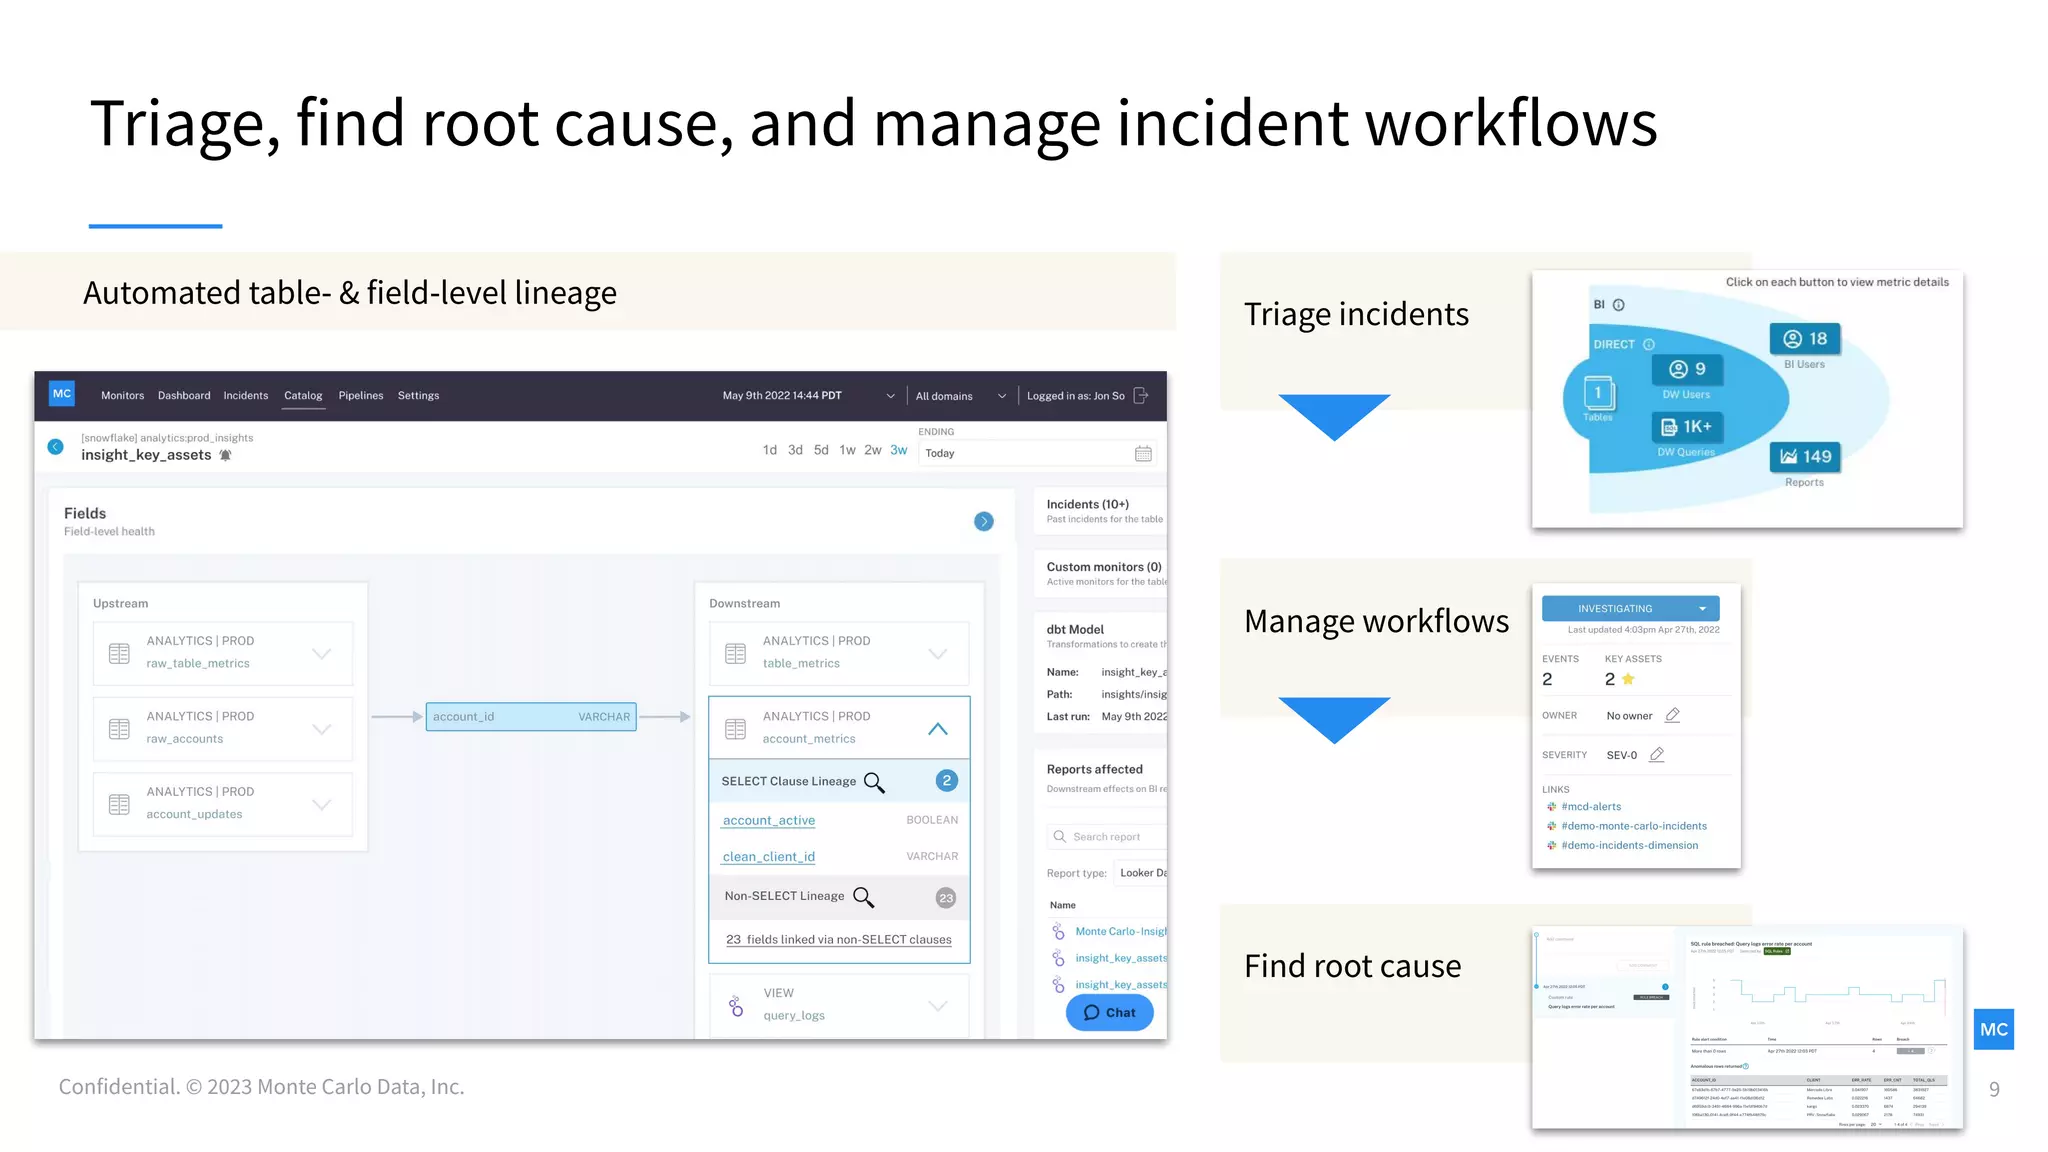The width and height of the screenshot is (2048, 1152).
Task: Click the table icon for raw_accounts
Action: point(119,729)
